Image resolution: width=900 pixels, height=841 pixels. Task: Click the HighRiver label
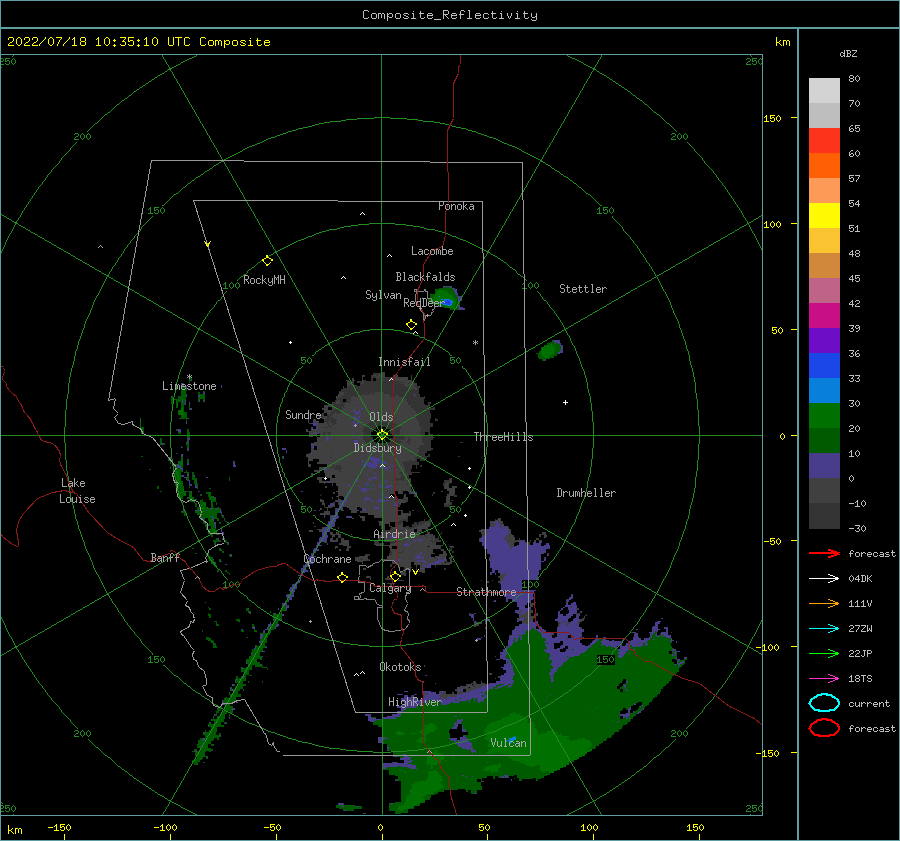(415, 702)
